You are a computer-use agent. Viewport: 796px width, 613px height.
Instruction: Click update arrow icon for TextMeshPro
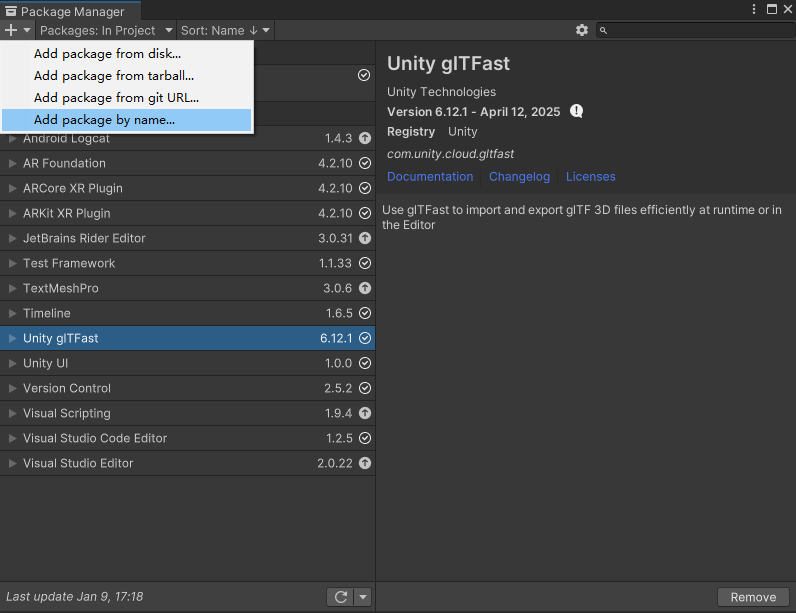365,288
